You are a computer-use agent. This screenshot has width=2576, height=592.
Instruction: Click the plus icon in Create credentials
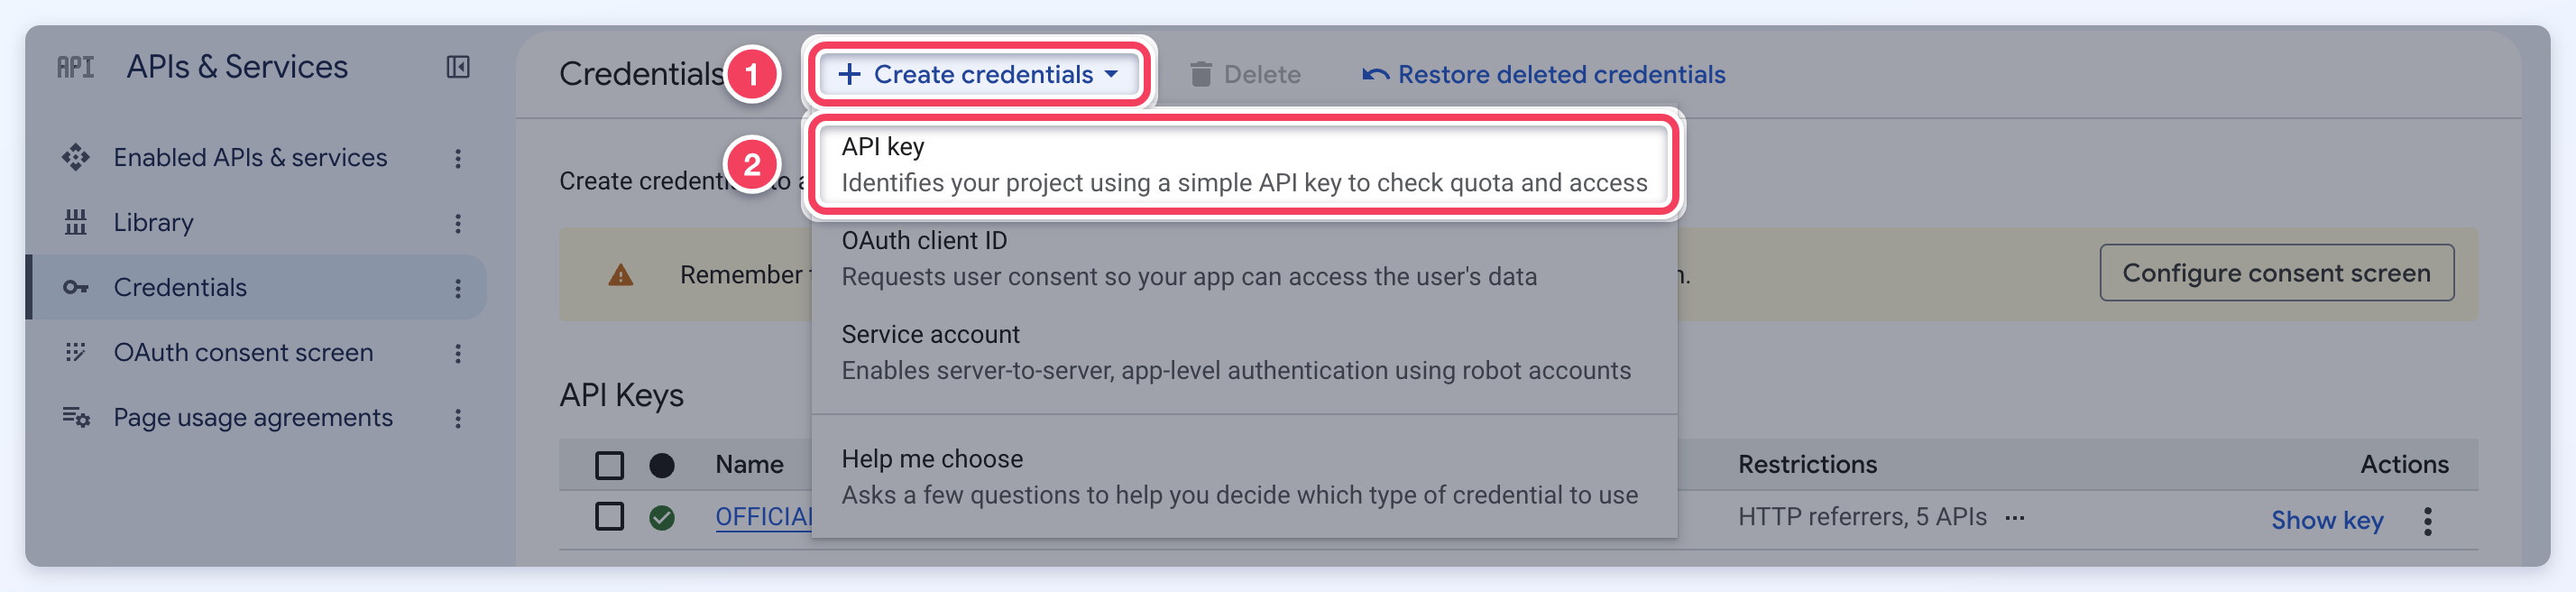point(849,74)
